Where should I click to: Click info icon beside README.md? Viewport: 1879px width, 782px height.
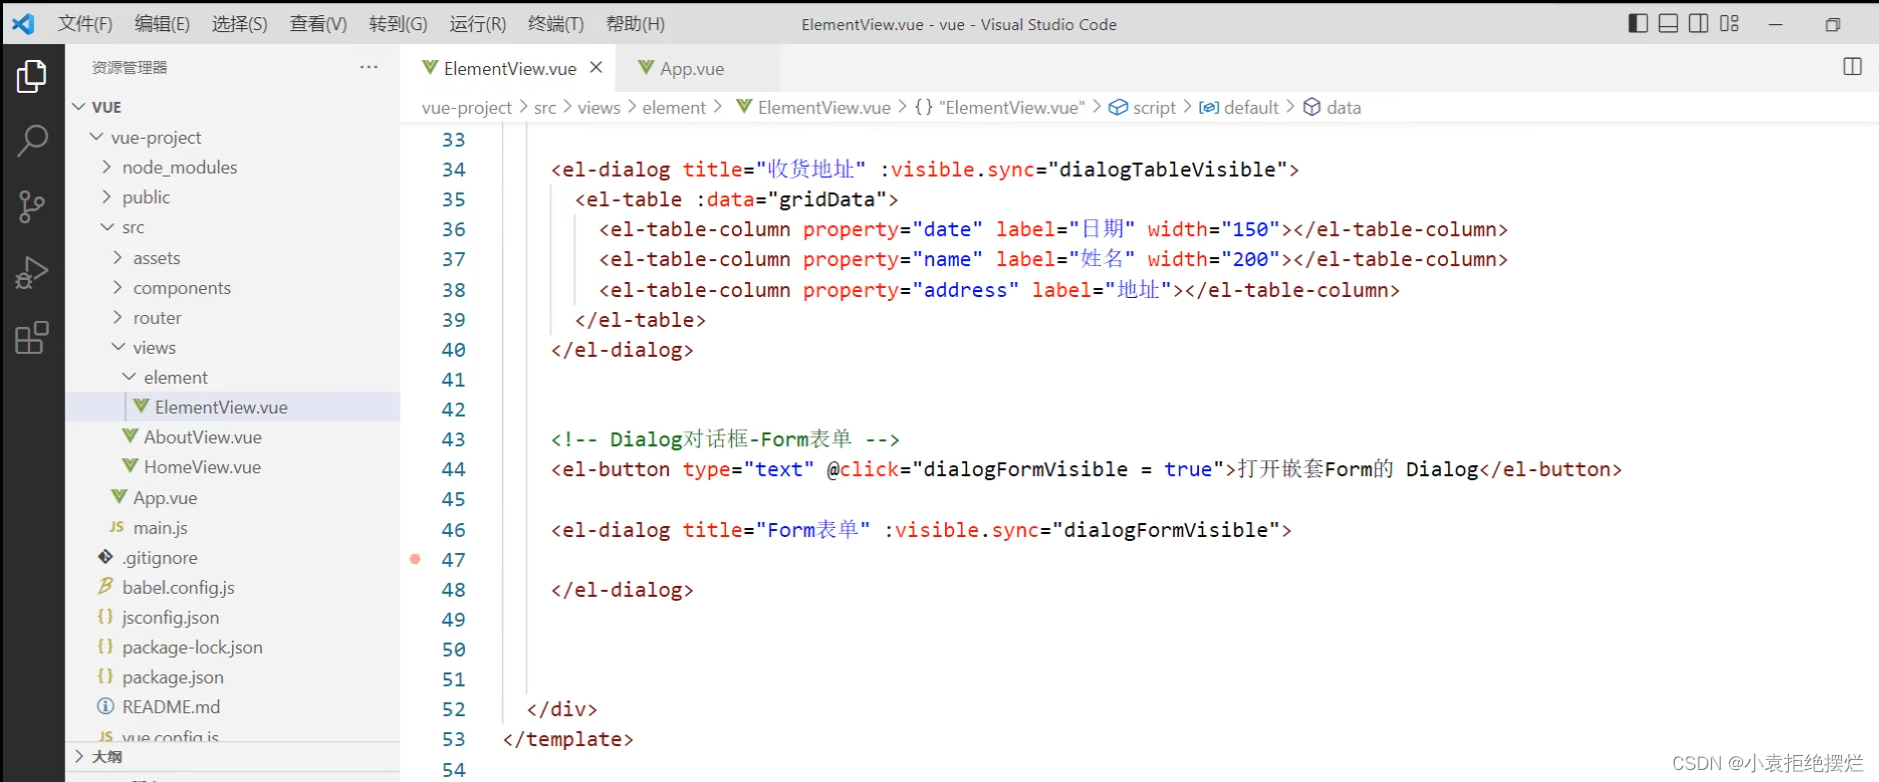coord(105,706)
